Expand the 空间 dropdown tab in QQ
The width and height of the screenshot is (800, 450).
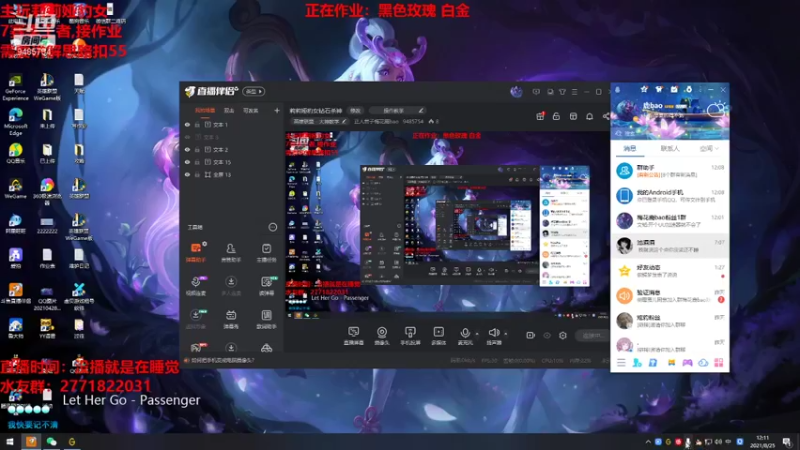pos(709,148)
